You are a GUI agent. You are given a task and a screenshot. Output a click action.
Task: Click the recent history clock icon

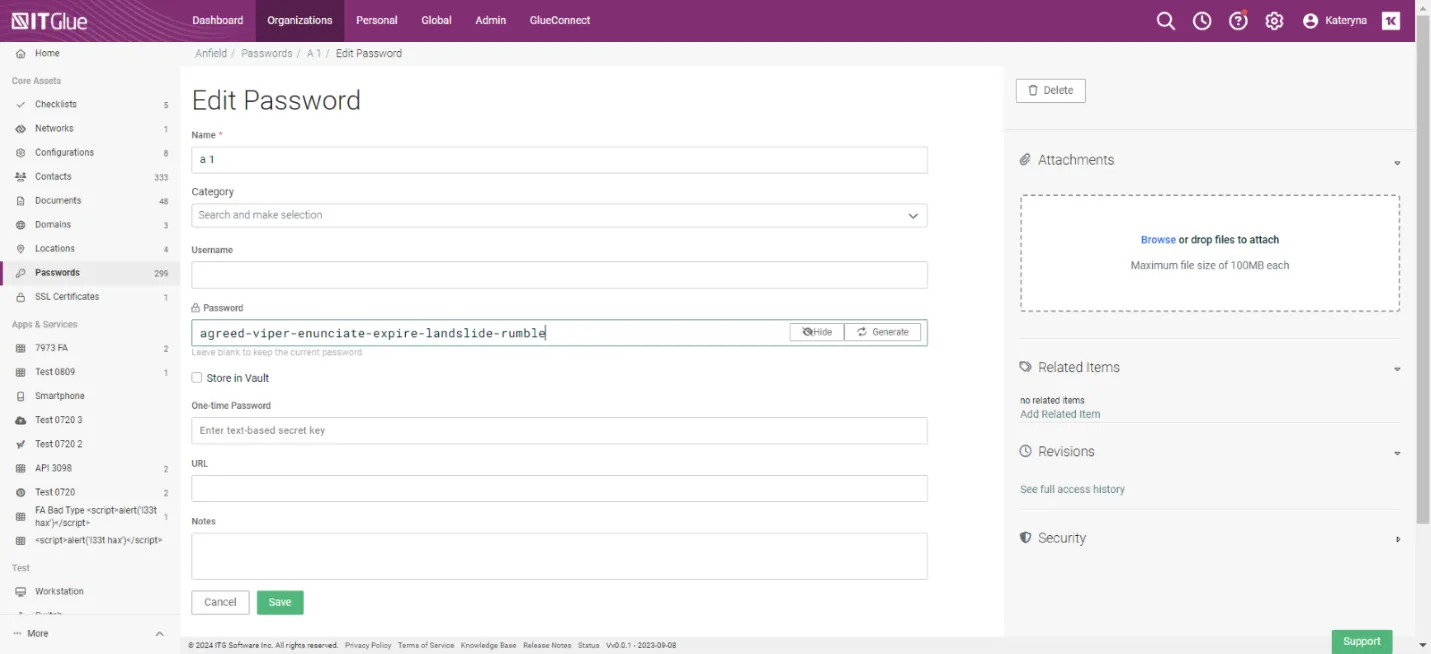pyautogui.click(x=1202, y=21)
